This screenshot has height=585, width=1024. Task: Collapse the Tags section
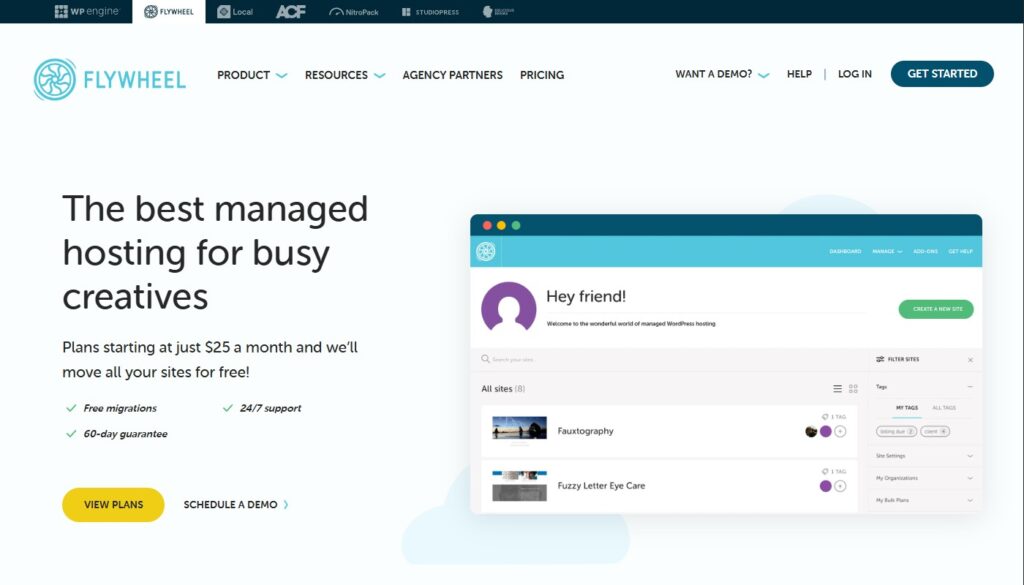(970, 387)
